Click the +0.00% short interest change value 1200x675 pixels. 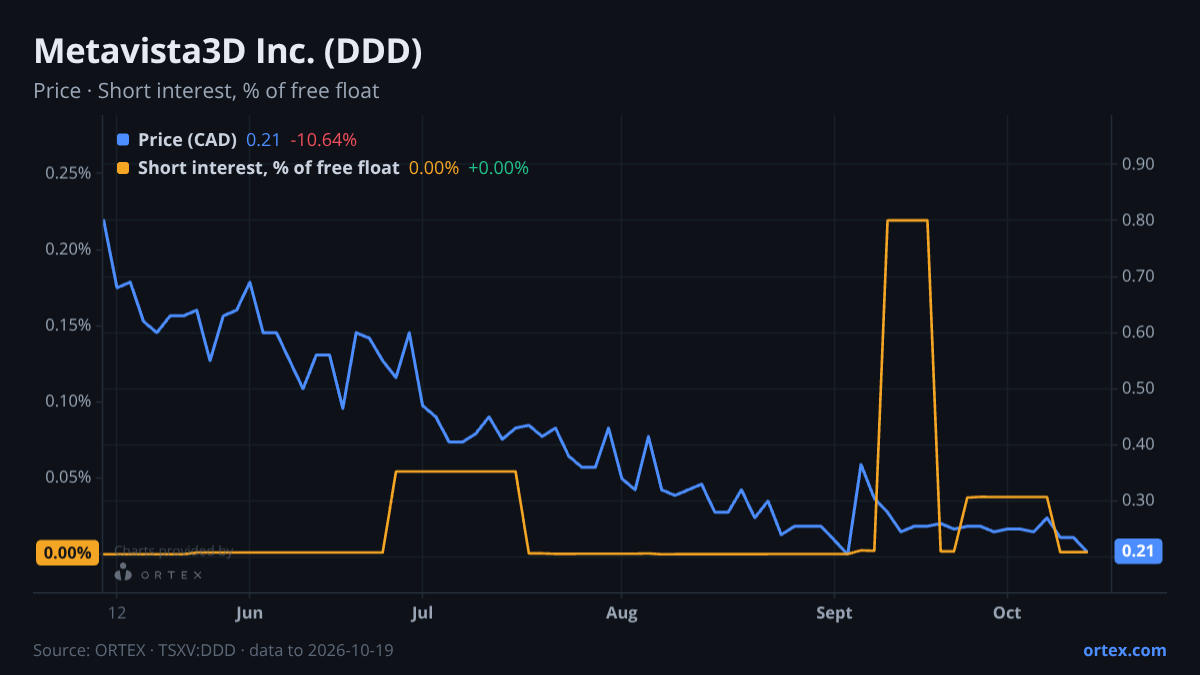[x=498, y=168]
